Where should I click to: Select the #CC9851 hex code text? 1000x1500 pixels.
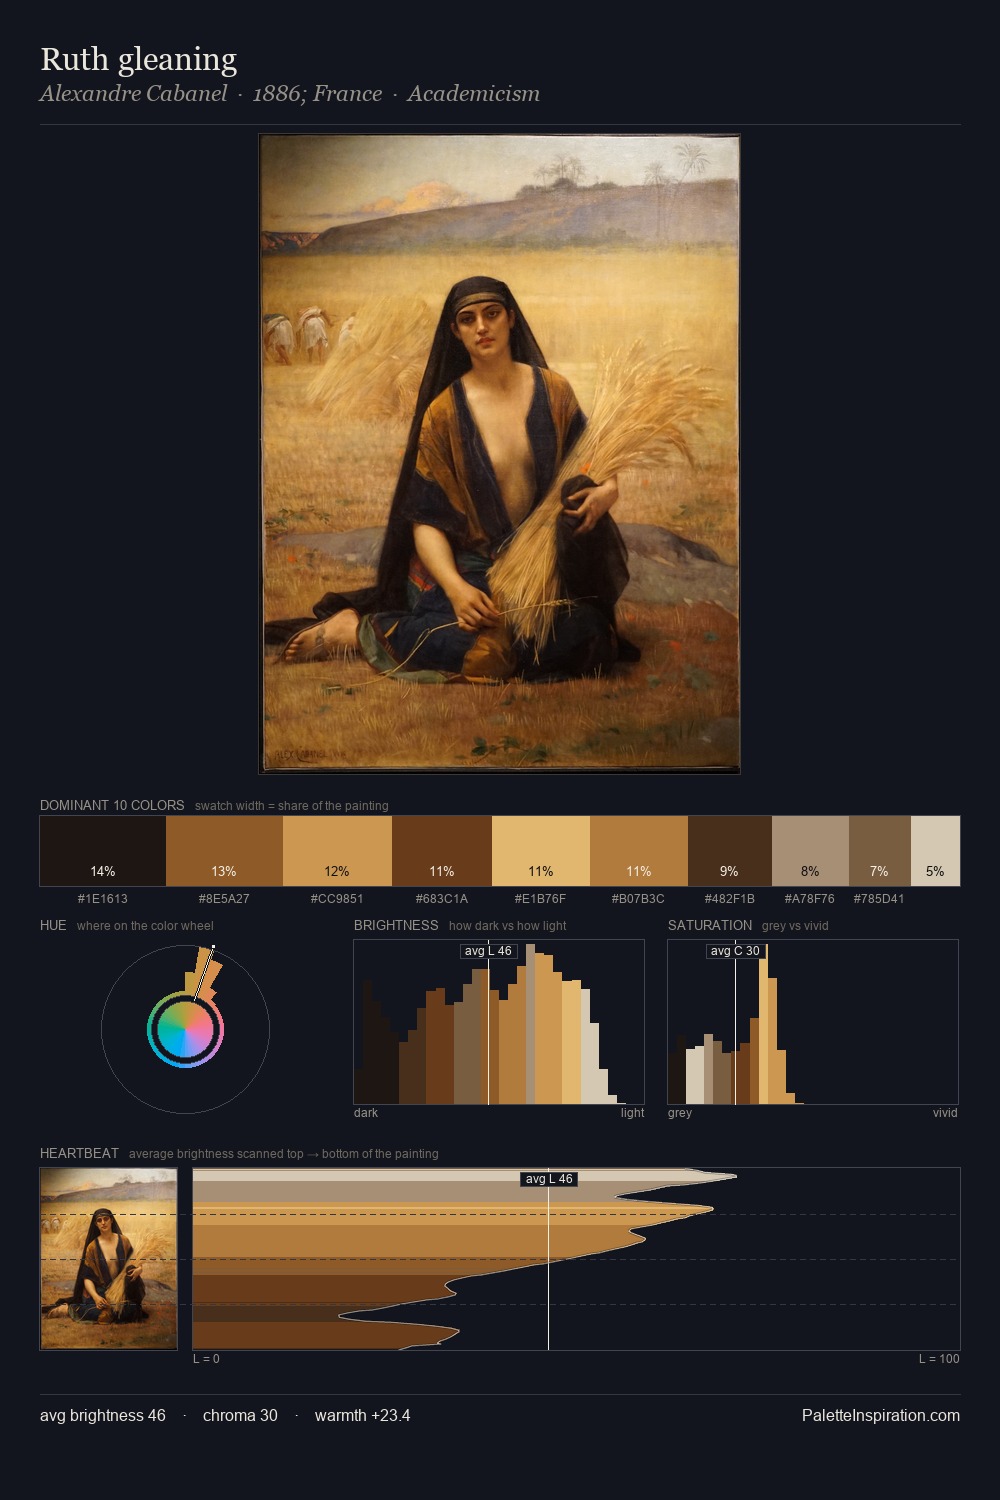coord(337,899)
